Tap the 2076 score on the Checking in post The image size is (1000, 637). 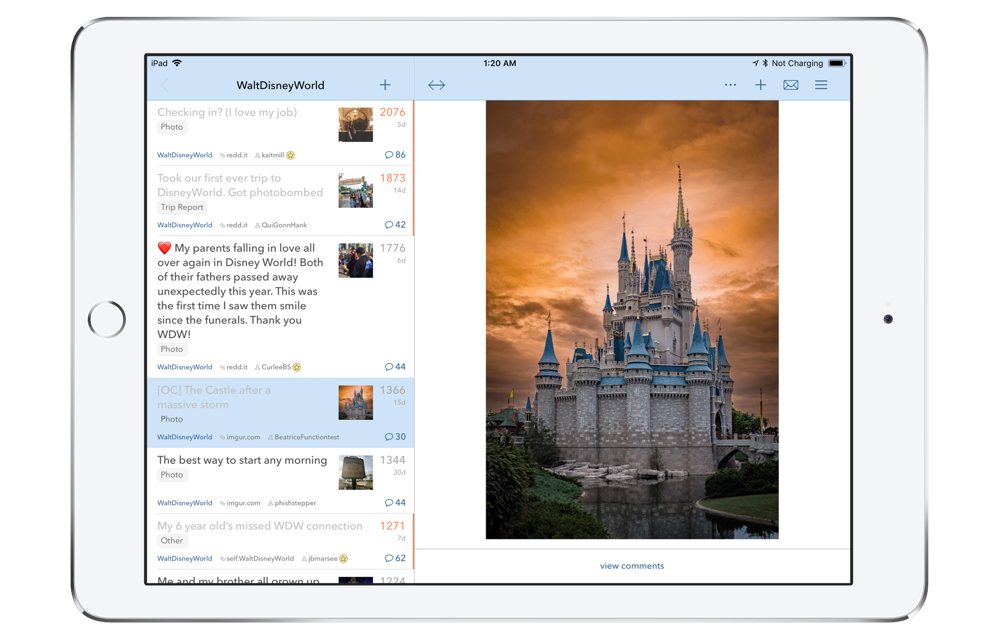click(393, 112)
